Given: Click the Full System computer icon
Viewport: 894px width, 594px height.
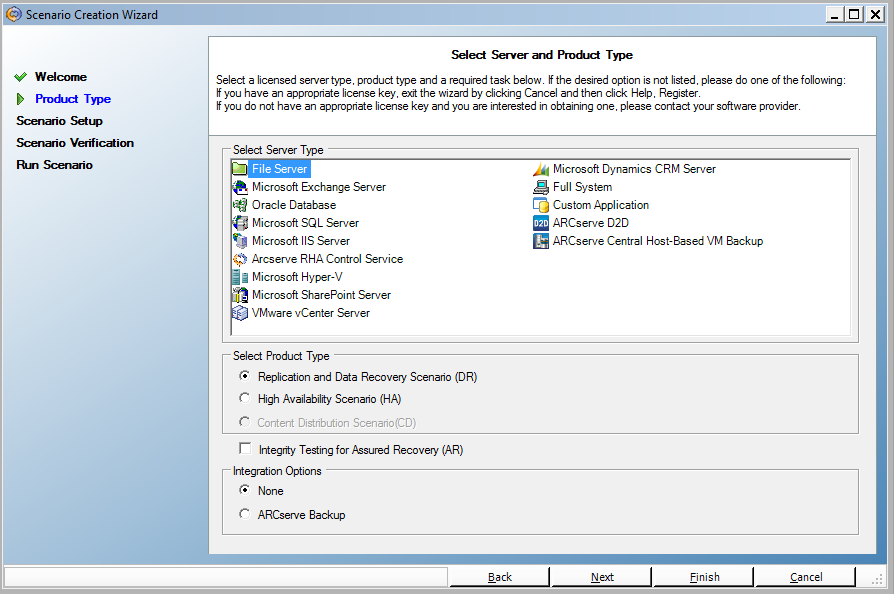Looking at the screenshot, I should pos(541,187).
